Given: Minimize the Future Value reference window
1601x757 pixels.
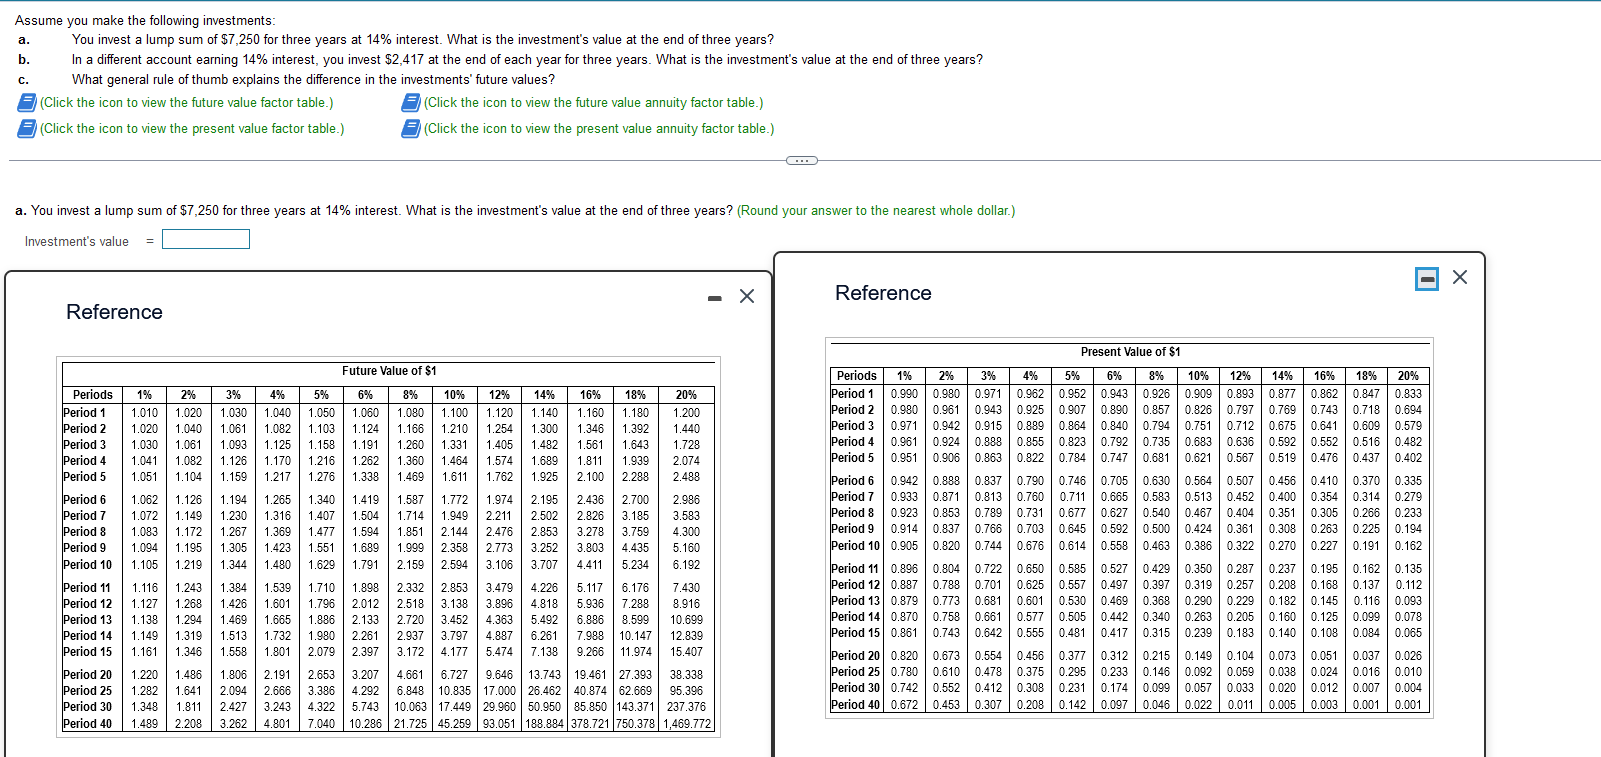Looking at the screenshot, I should pyautogui.click(x=714, y=297).
